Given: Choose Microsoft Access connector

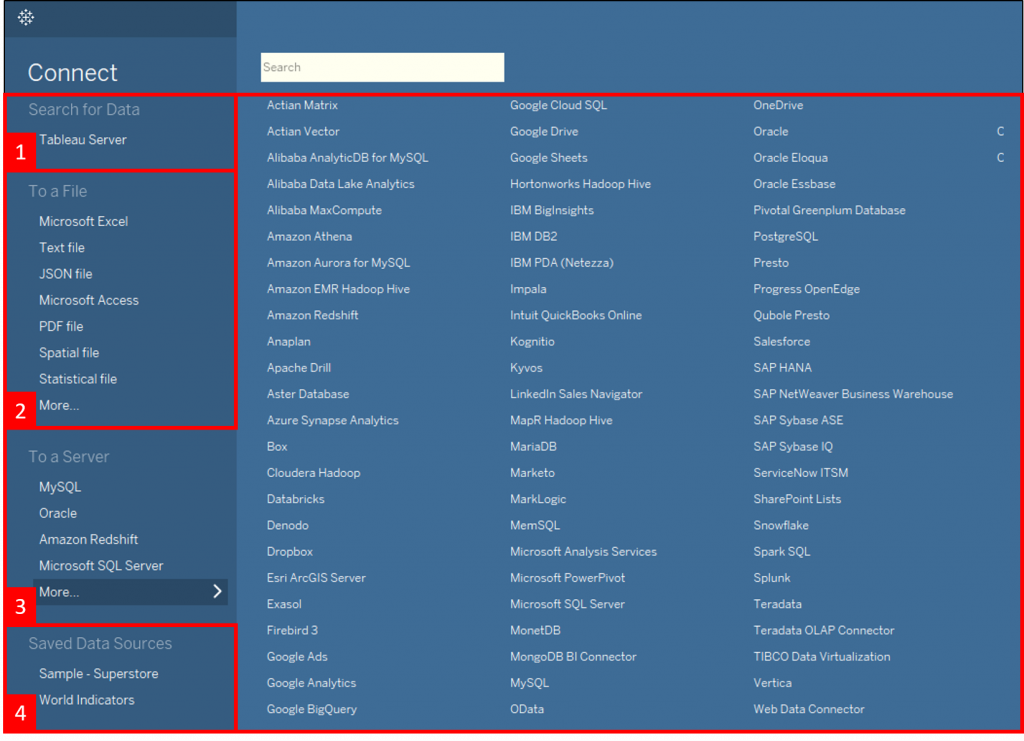Looking at the screenshot, I should point(89,300).
